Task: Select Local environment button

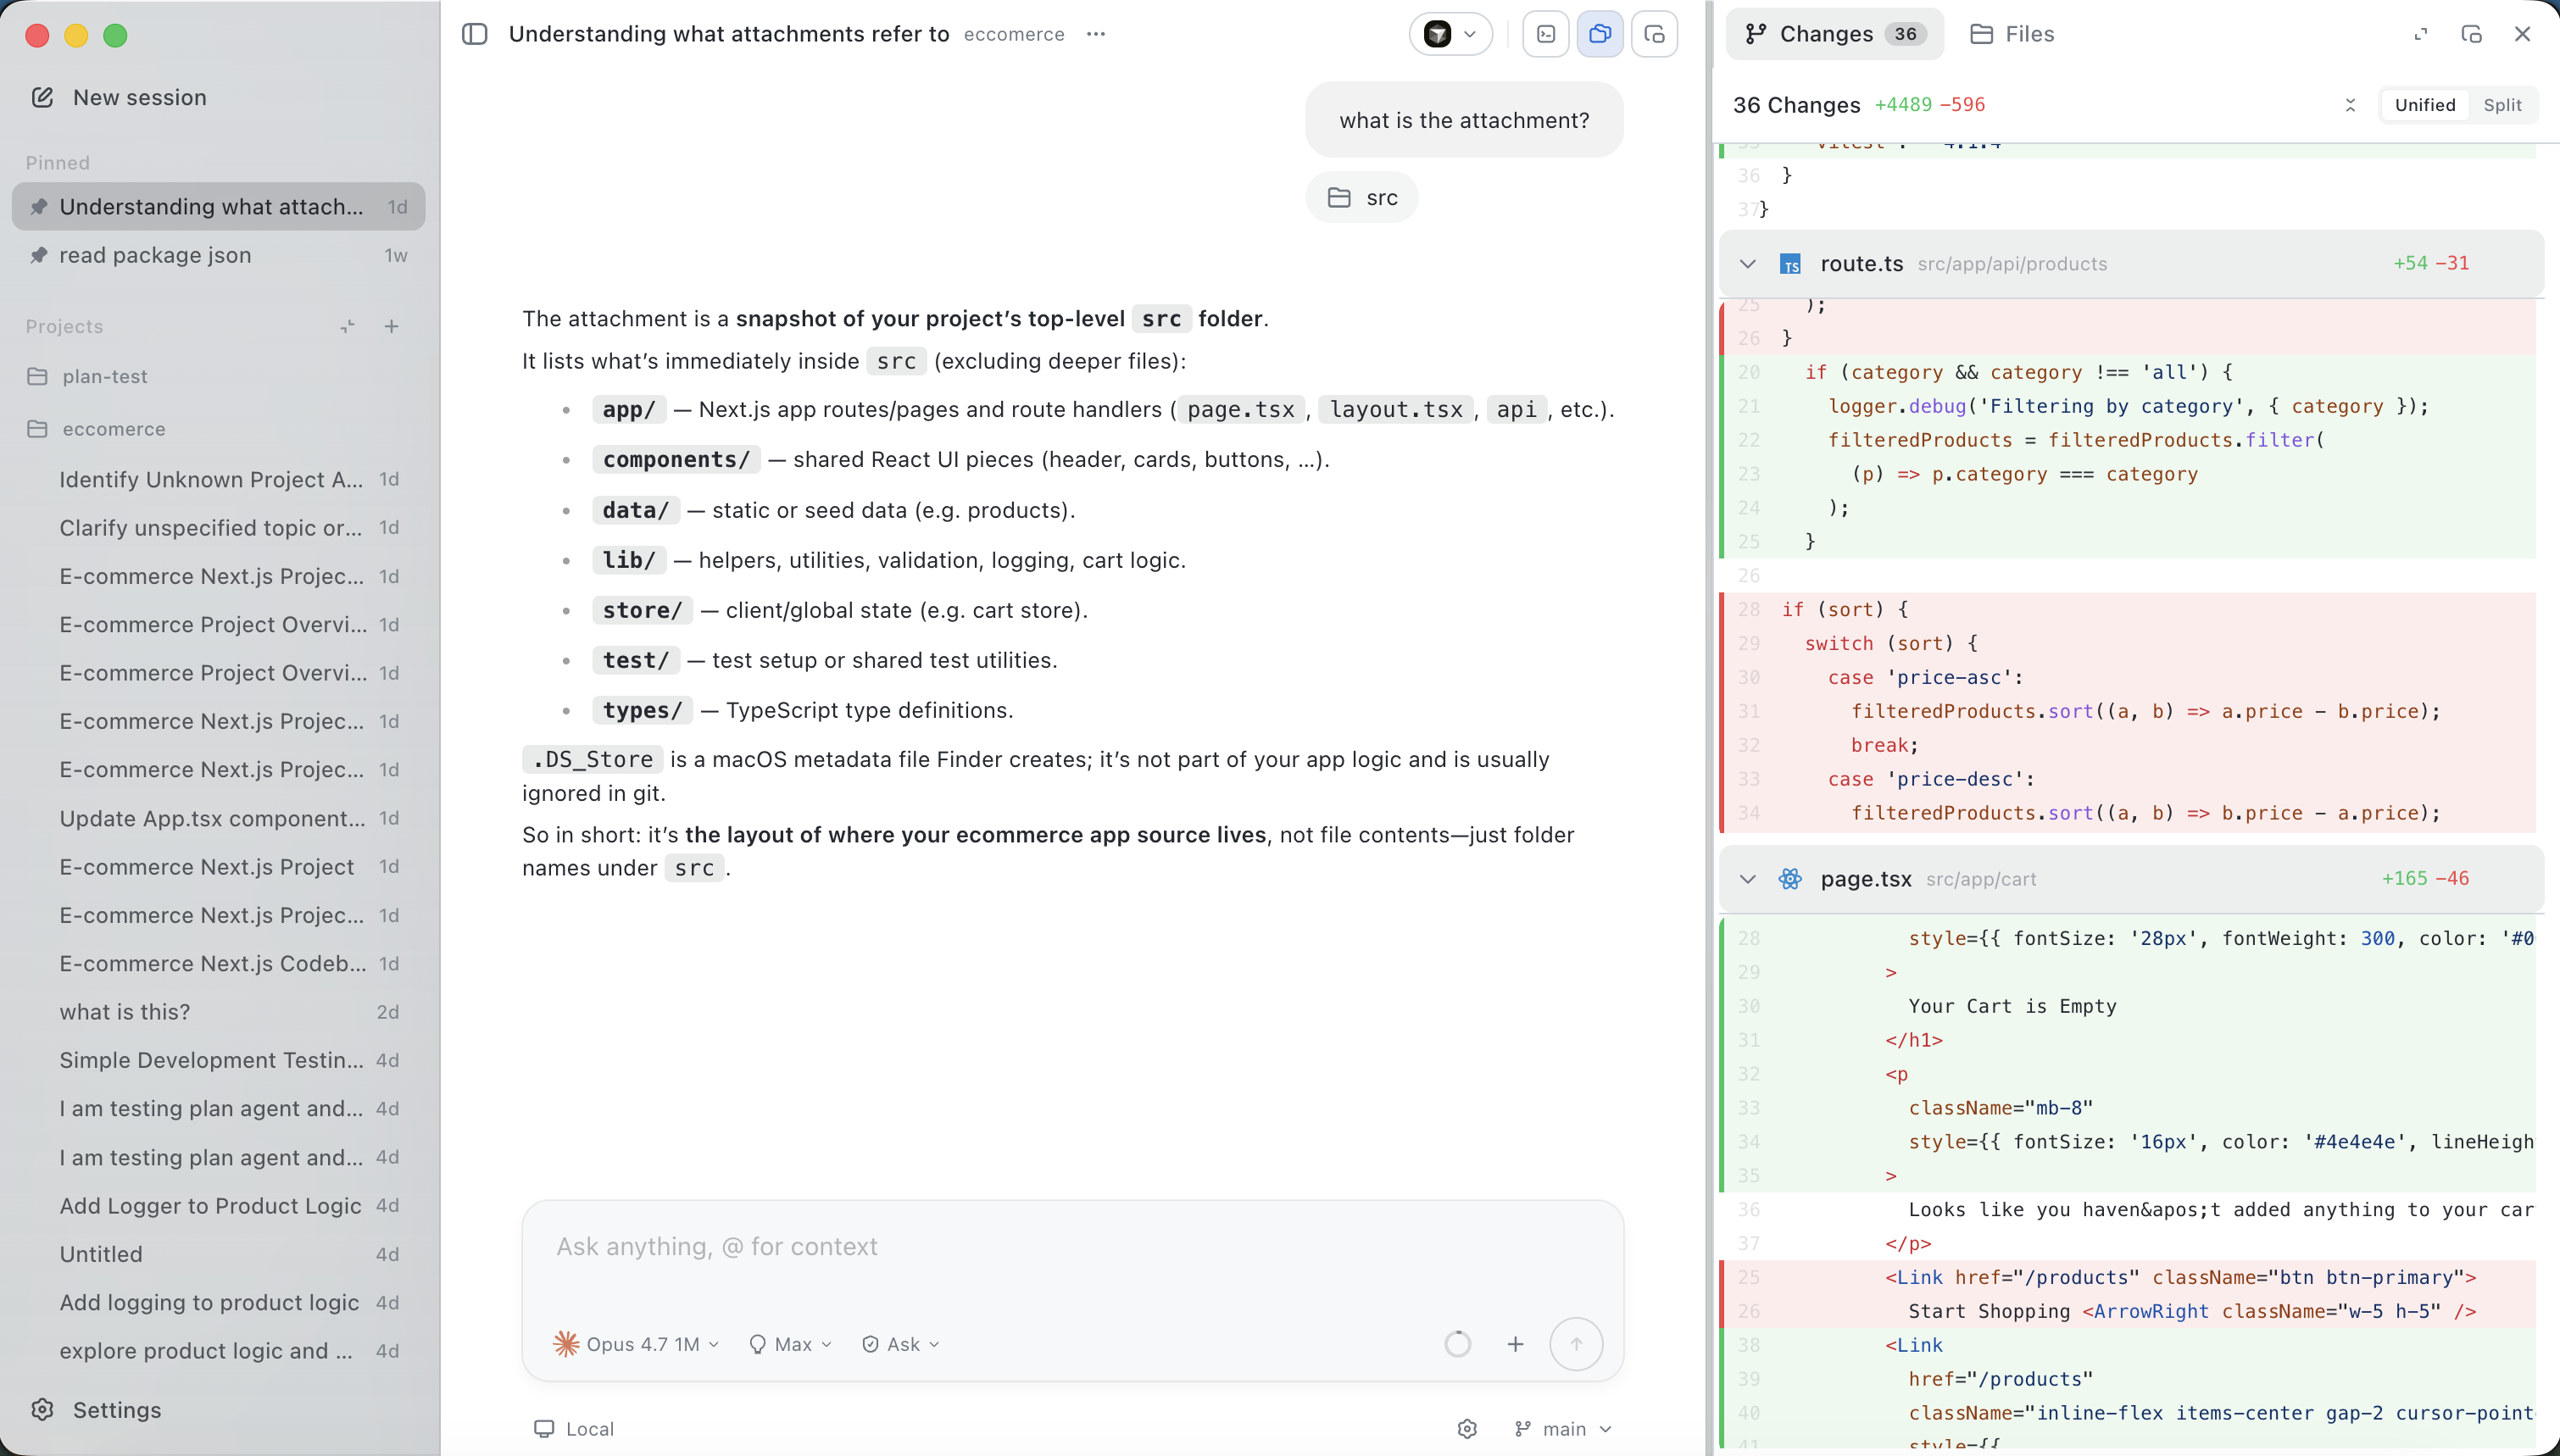Action: pyautogui.click(x=575, y=1429)
